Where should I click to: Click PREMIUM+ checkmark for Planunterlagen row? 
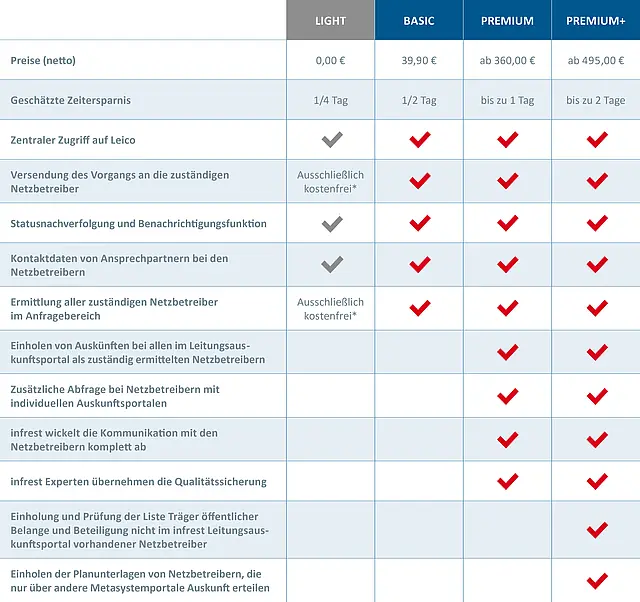[x=597, y=580]
